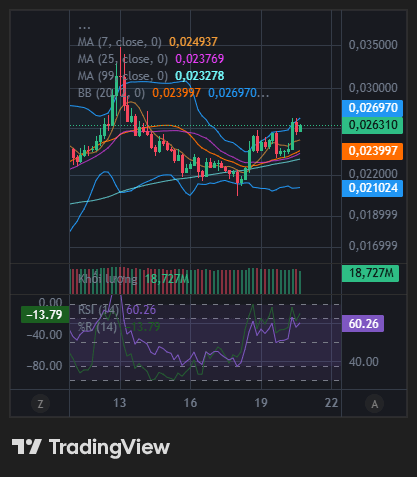Screen dimensions: 417x477
Task: Click the blue BB legend value 0,026970…
Action: tap(238, 93)
